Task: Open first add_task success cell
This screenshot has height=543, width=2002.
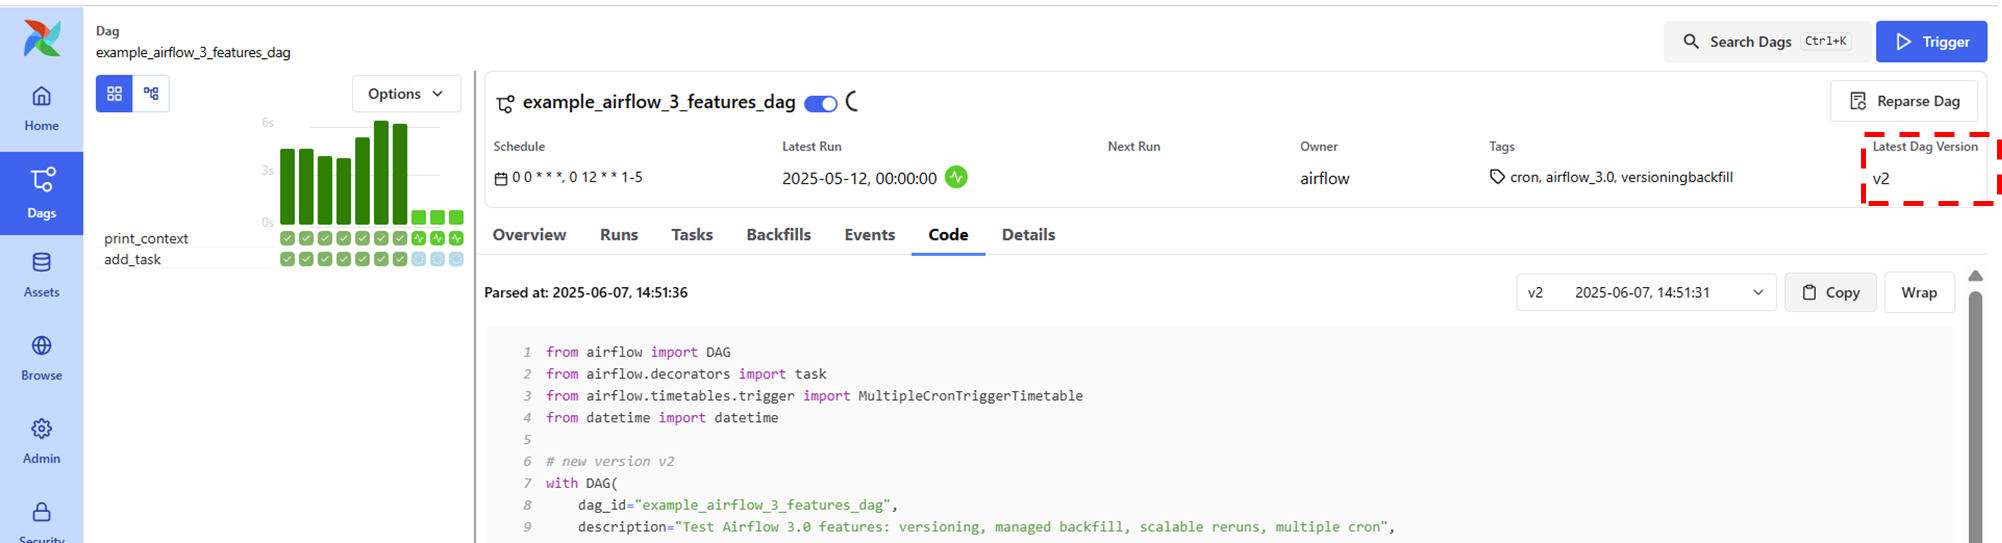Action: point(287,259)
